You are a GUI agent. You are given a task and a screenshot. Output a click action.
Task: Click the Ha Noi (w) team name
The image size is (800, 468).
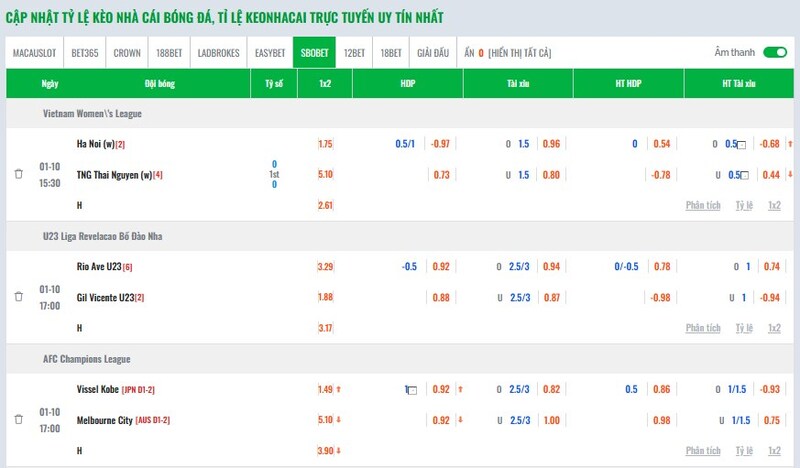click(x=95, y=145)
